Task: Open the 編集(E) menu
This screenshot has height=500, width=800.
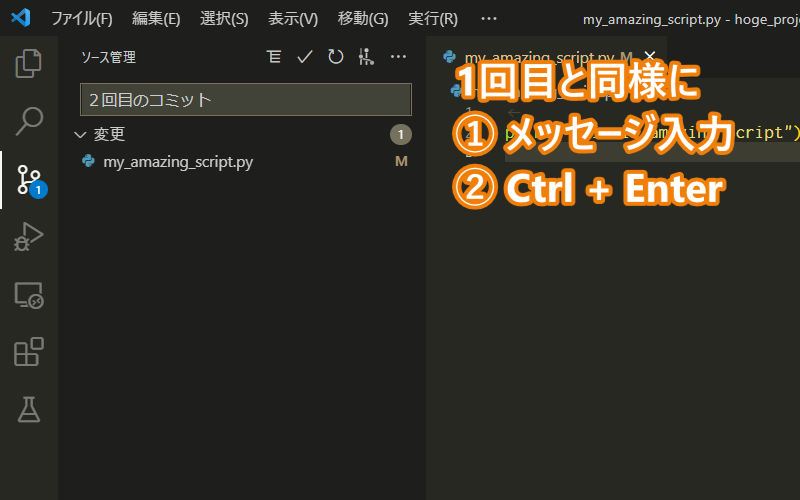Action: [156, 19]
